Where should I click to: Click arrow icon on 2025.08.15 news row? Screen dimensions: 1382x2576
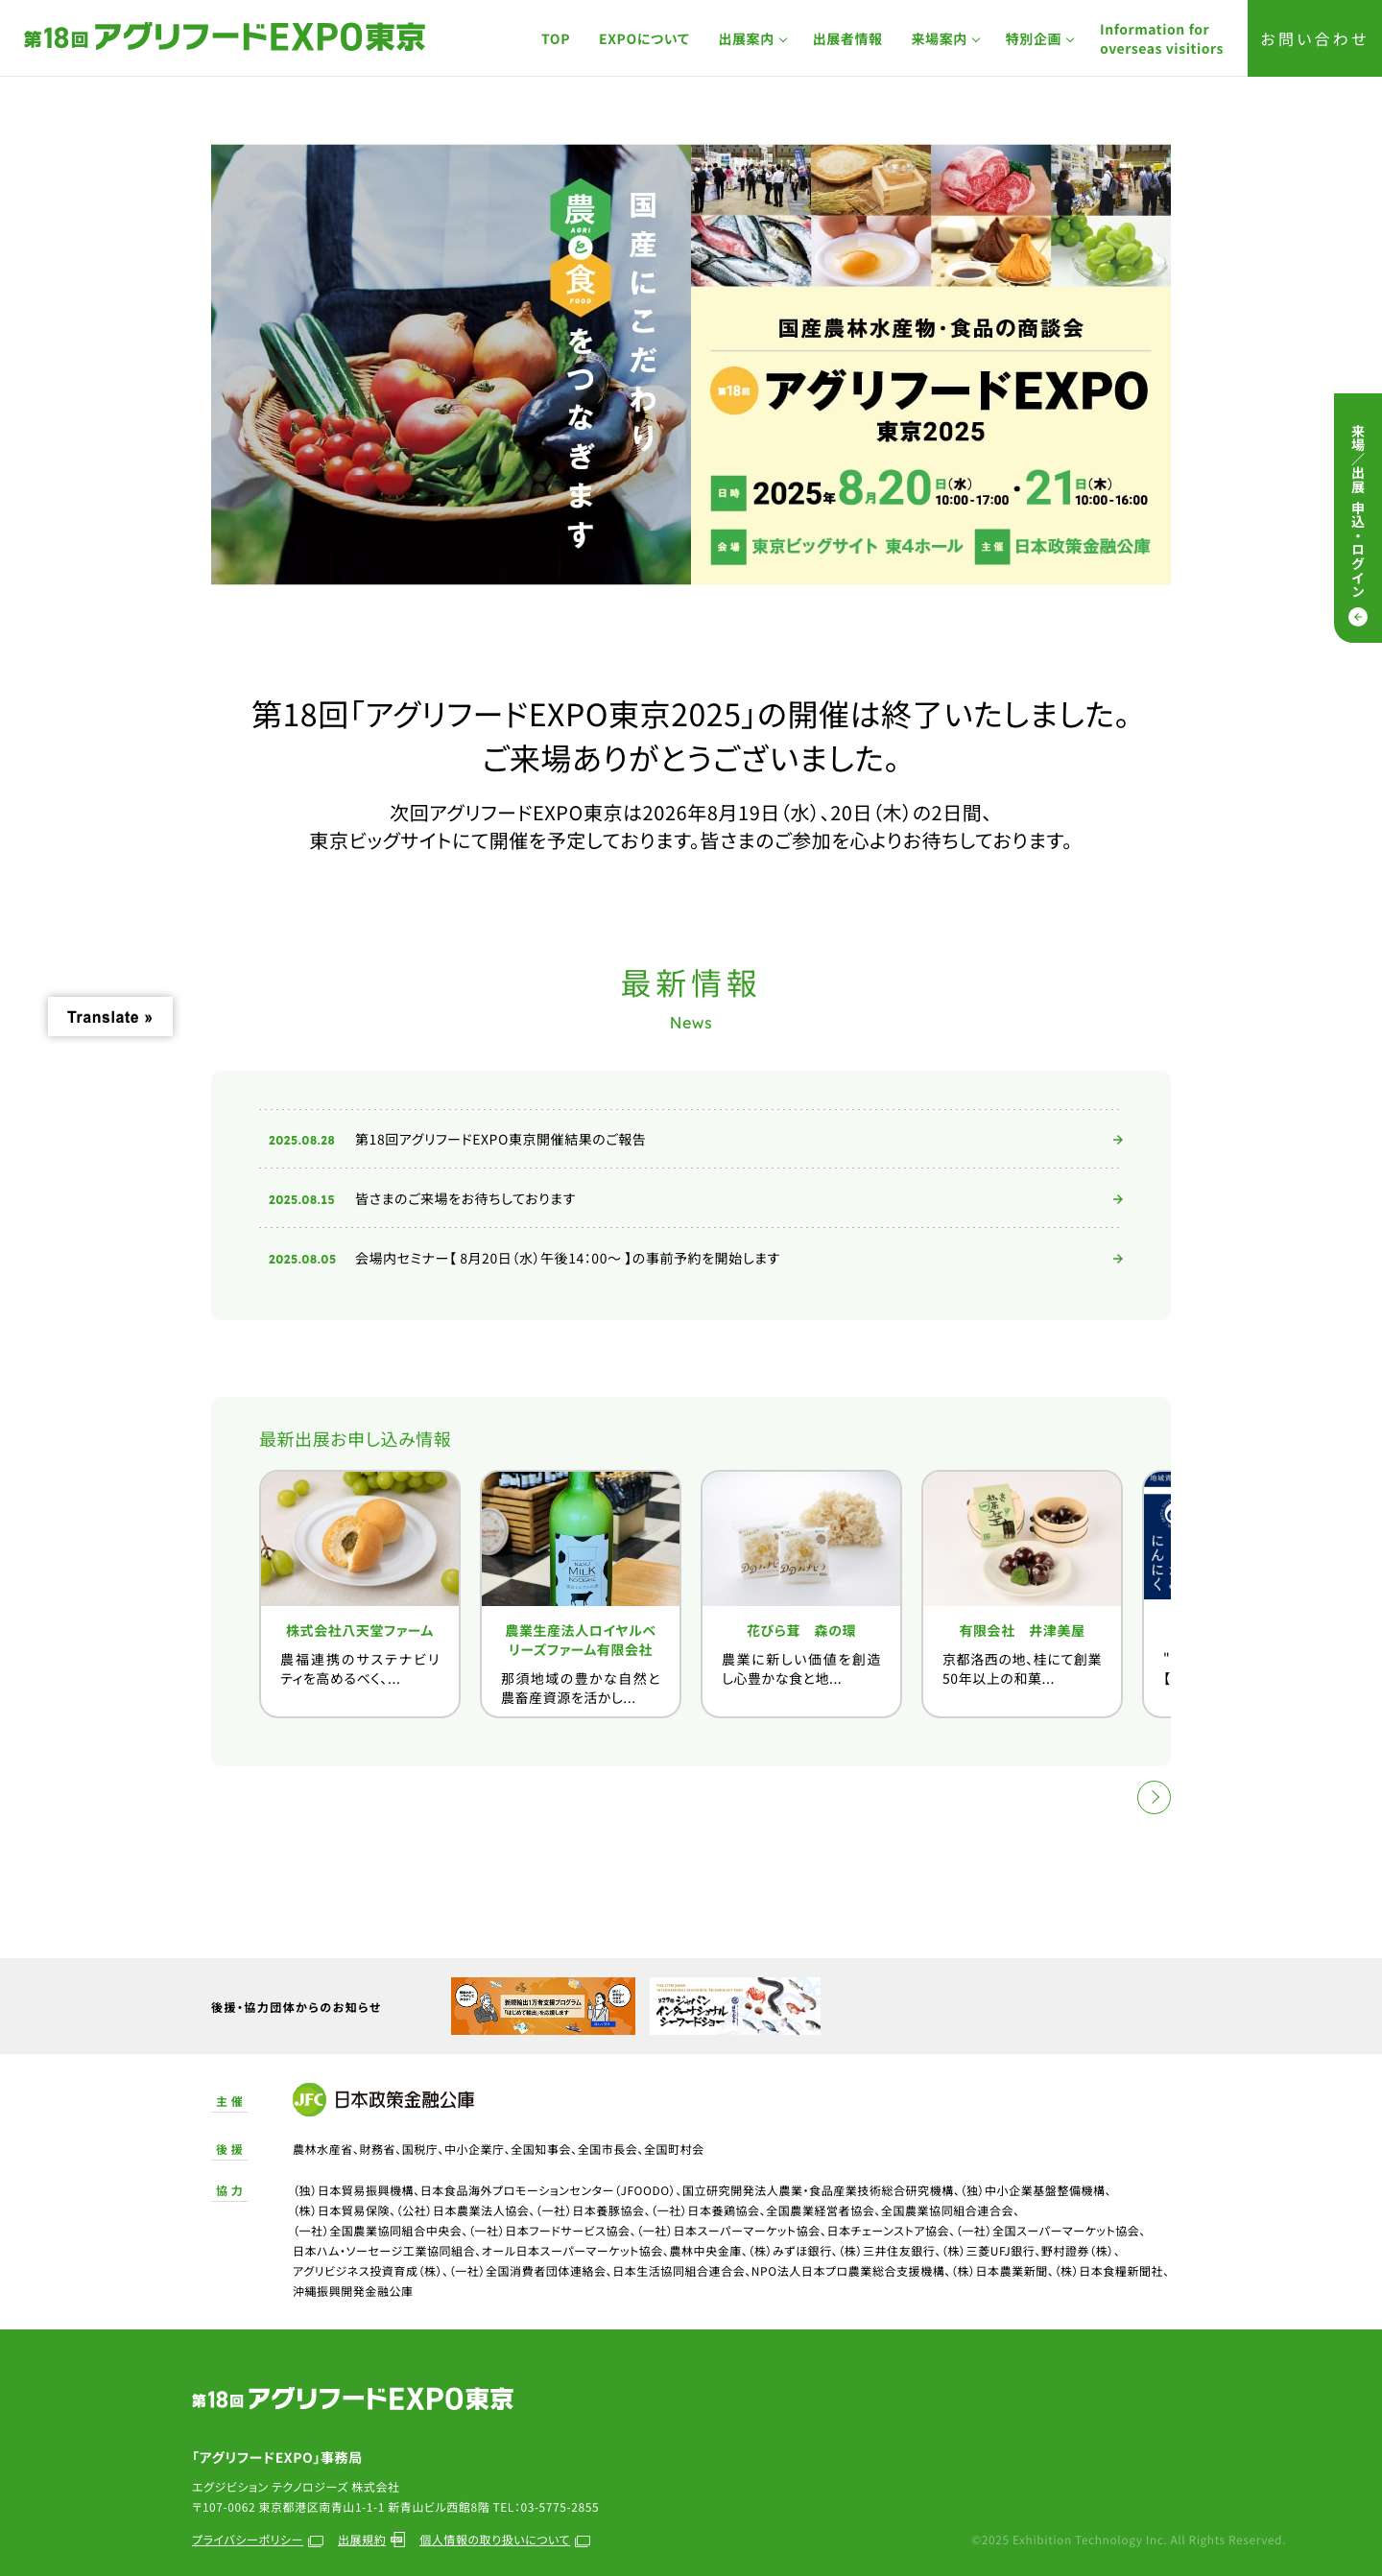[x=1117, y=1198]
